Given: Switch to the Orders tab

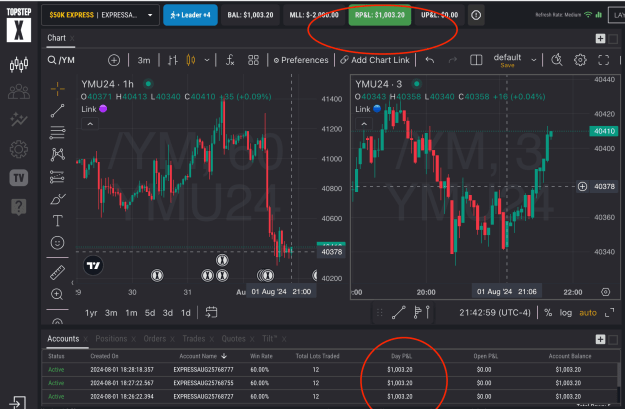Looking at the screenshot, I should 155,339.
